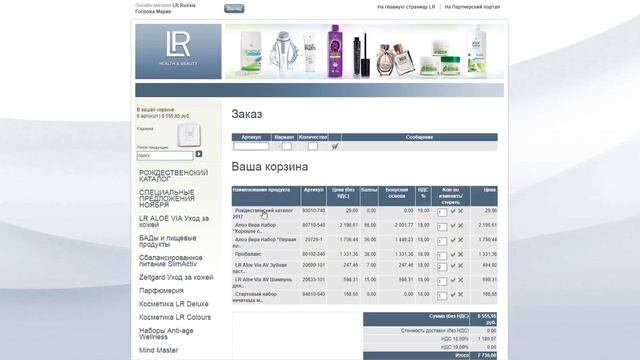Image resolution: width=640 pixels, height=360 pixels.
Task: Select article number 94810-640
Action: 313,294
